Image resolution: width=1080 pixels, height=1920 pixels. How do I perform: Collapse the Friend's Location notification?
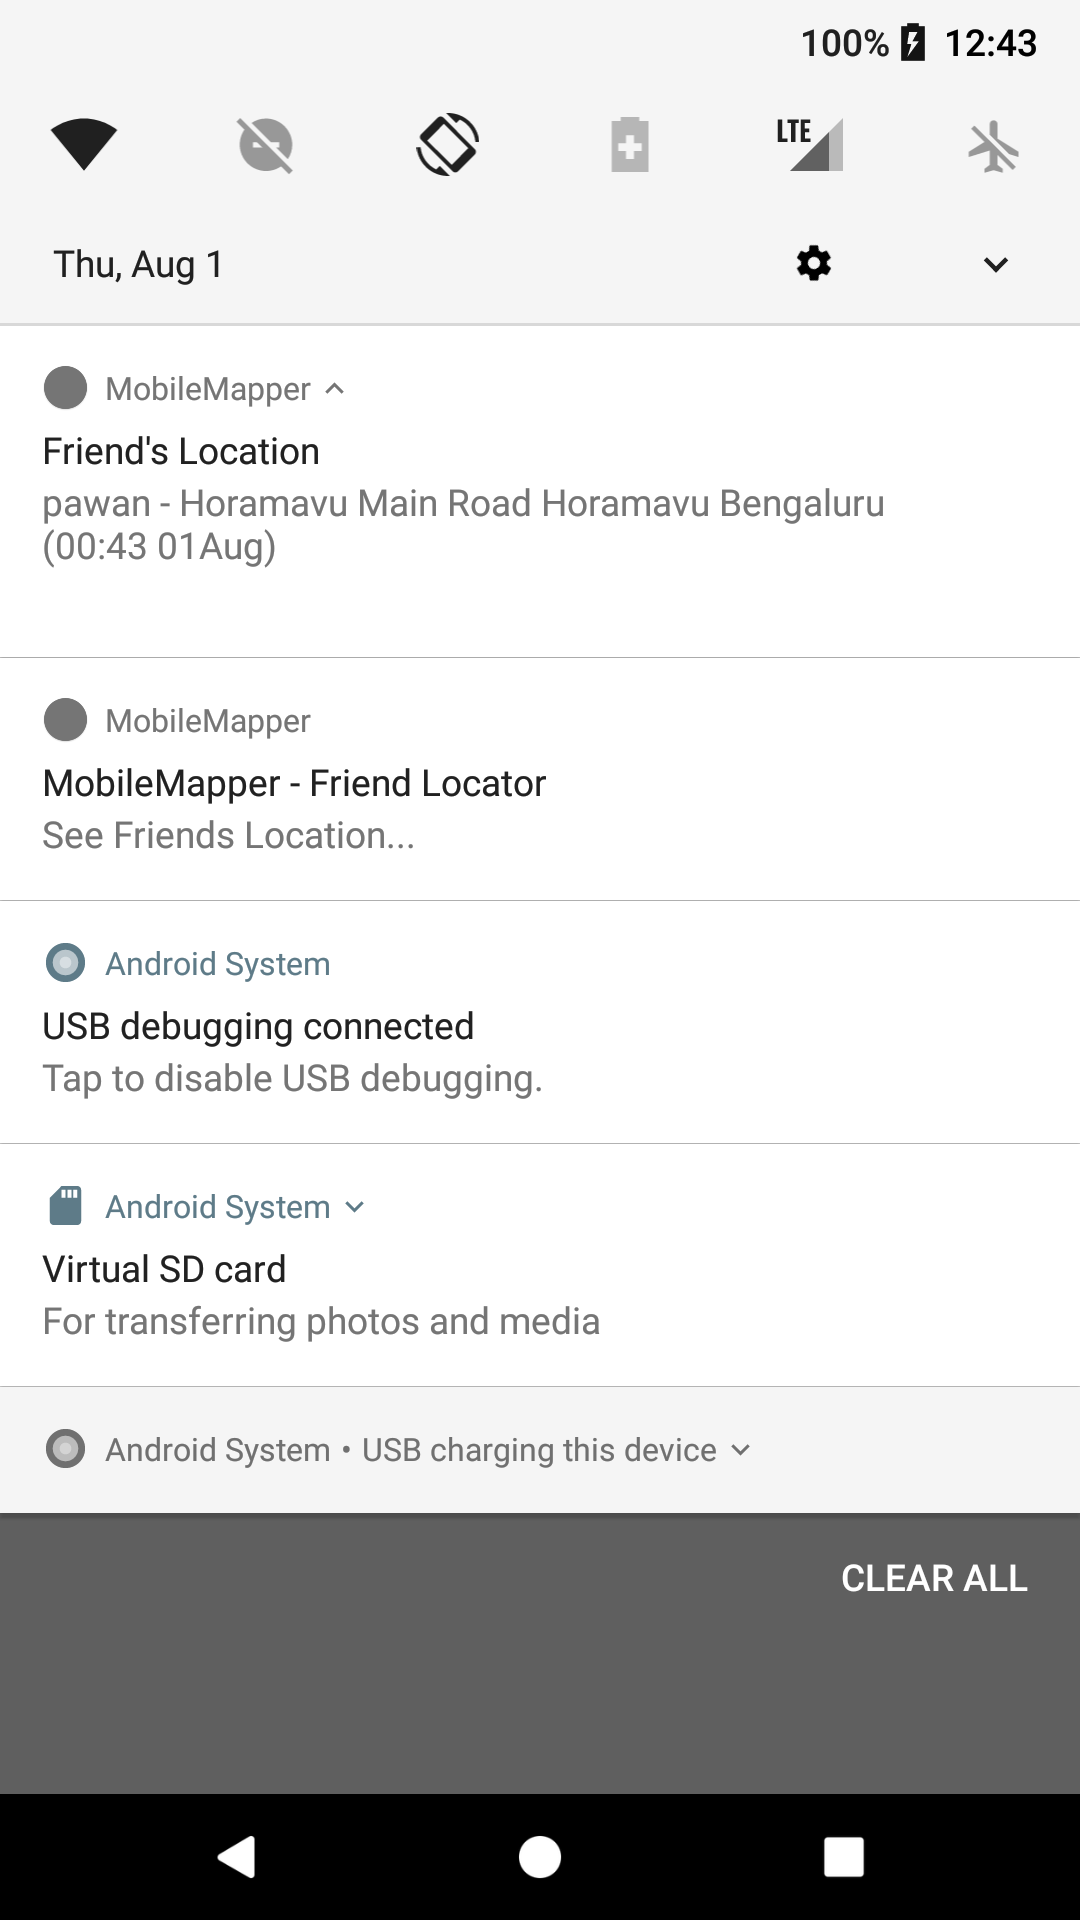click(334, 389)
